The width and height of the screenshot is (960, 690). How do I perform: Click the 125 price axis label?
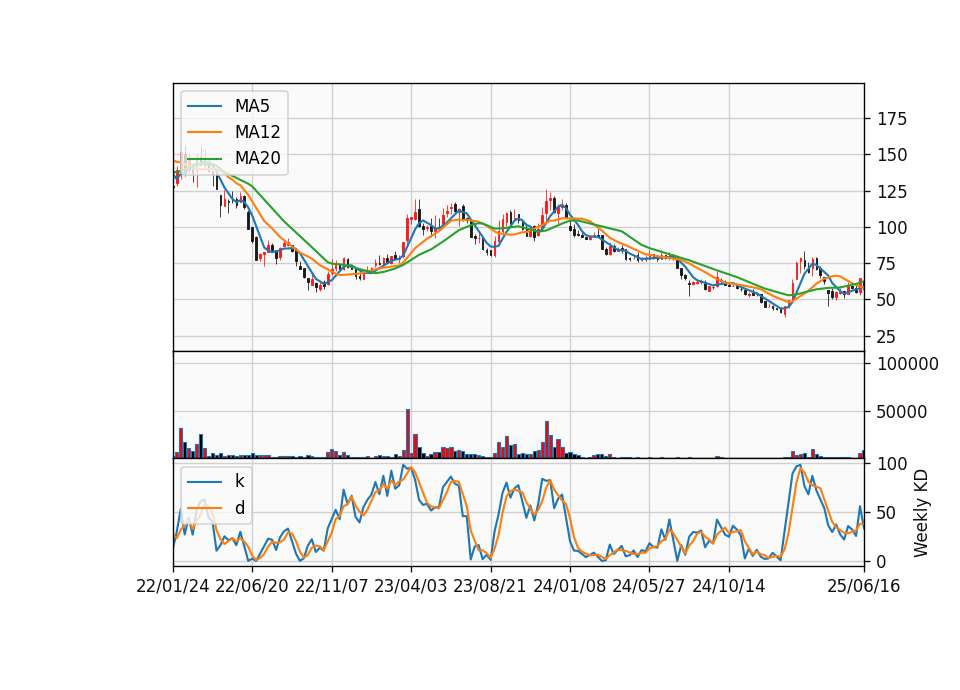tap(892, 192)
